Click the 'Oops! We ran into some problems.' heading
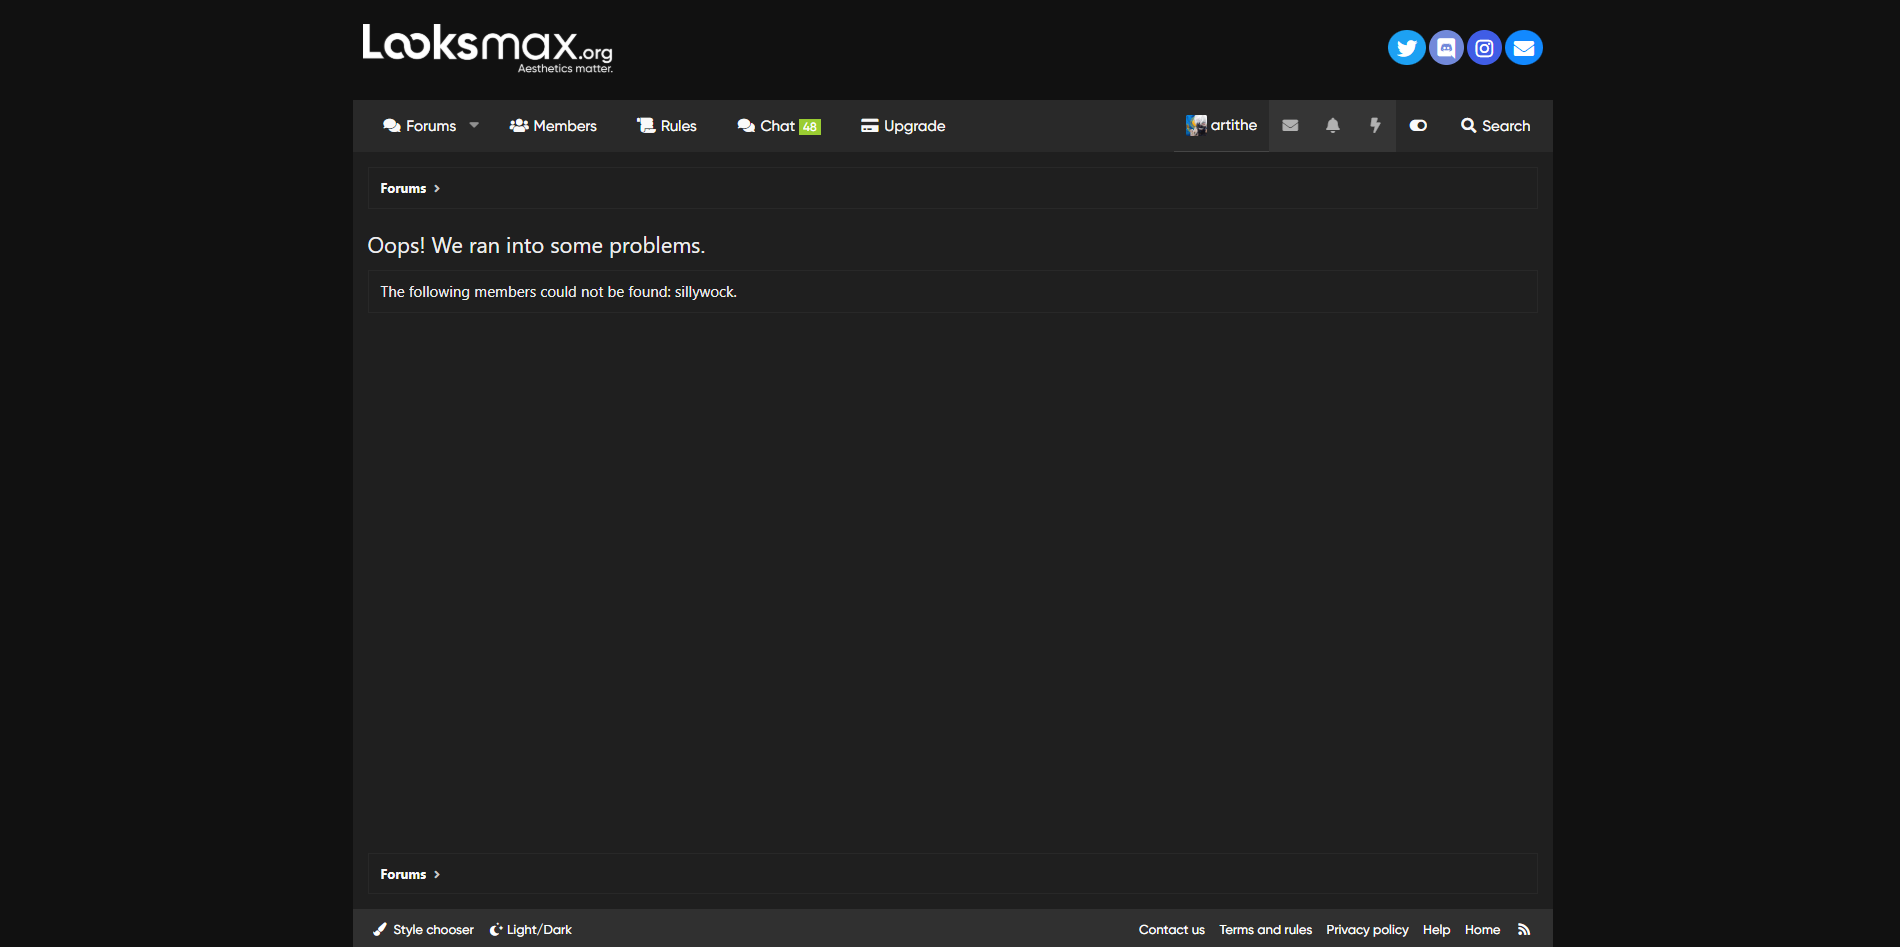 (x=536, y=246)
